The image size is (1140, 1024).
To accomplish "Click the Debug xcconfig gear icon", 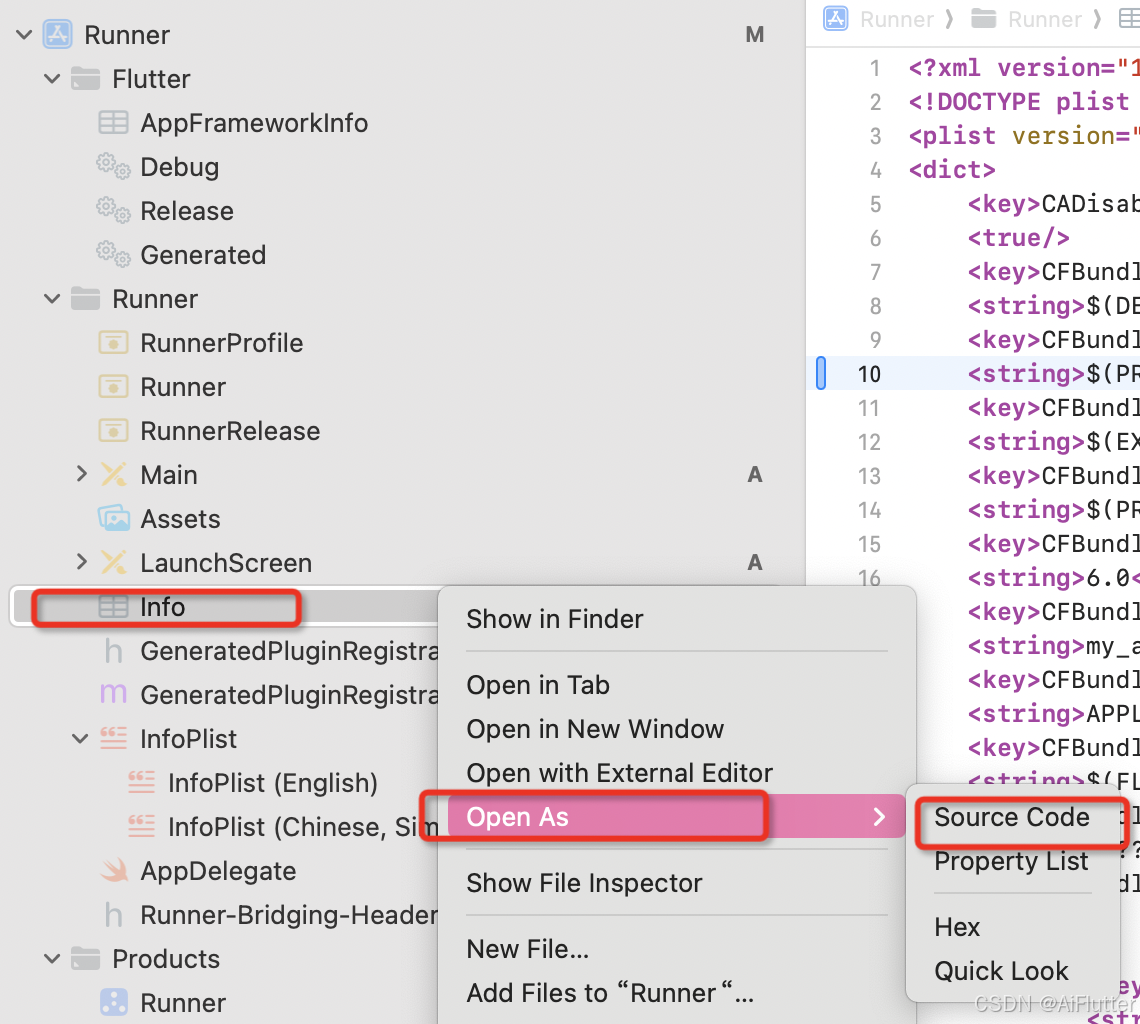I will (113, 167).
